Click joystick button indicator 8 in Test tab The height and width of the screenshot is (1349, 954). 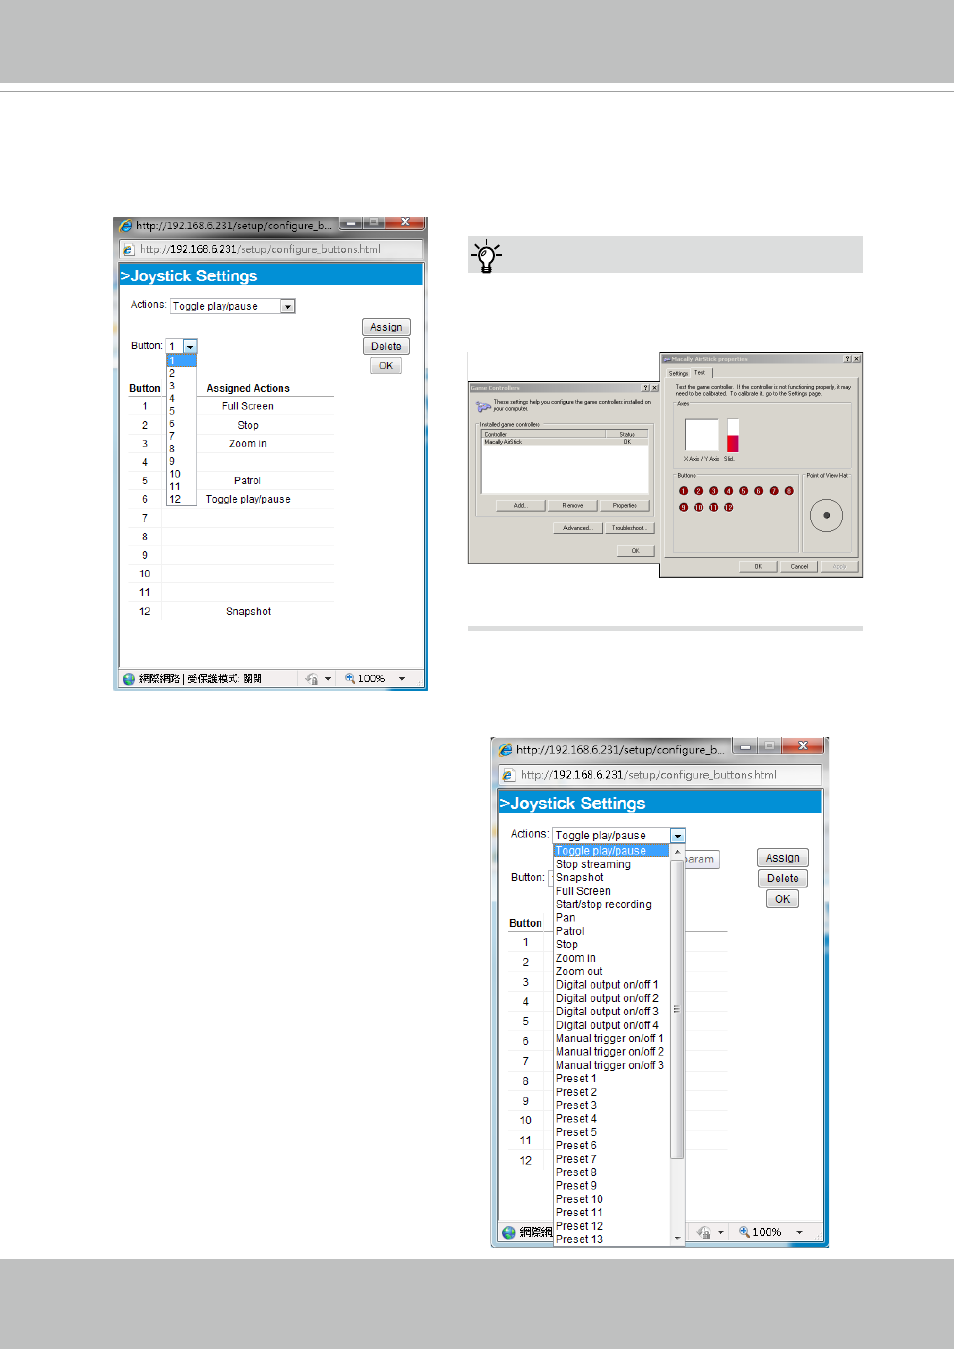(x=789, y=491)
